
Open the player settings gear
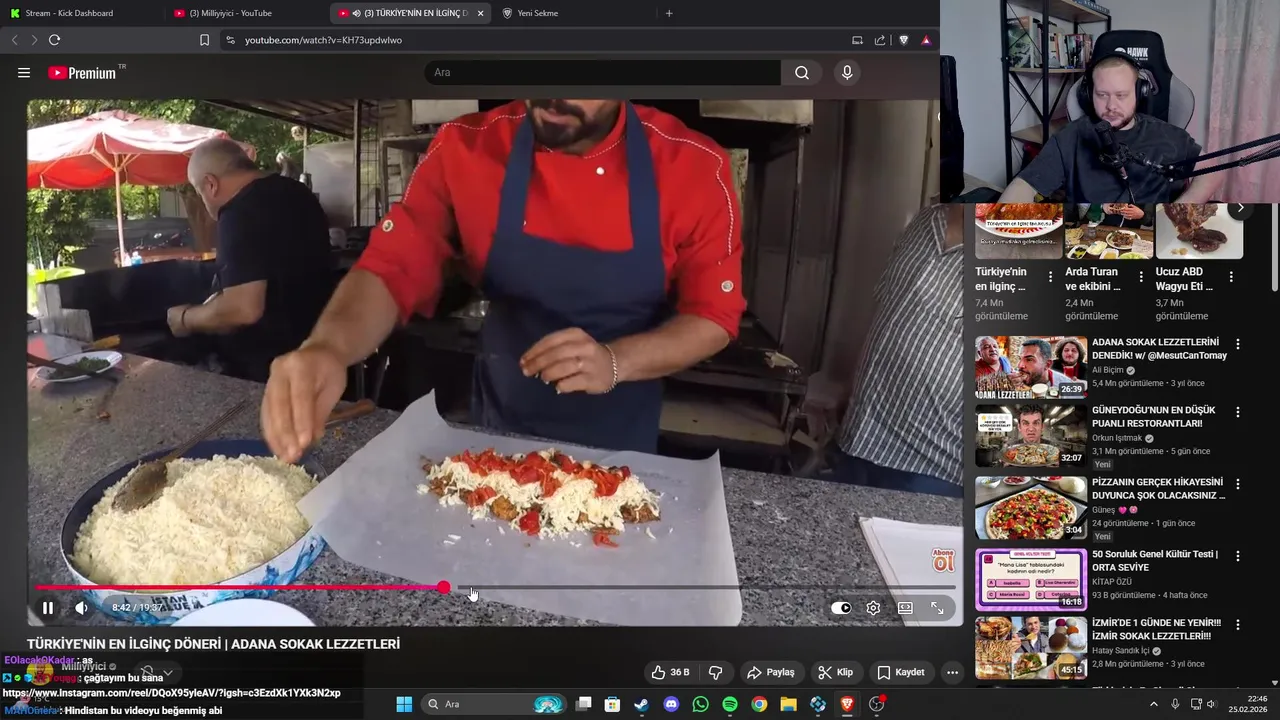click(x=873, y=608)
